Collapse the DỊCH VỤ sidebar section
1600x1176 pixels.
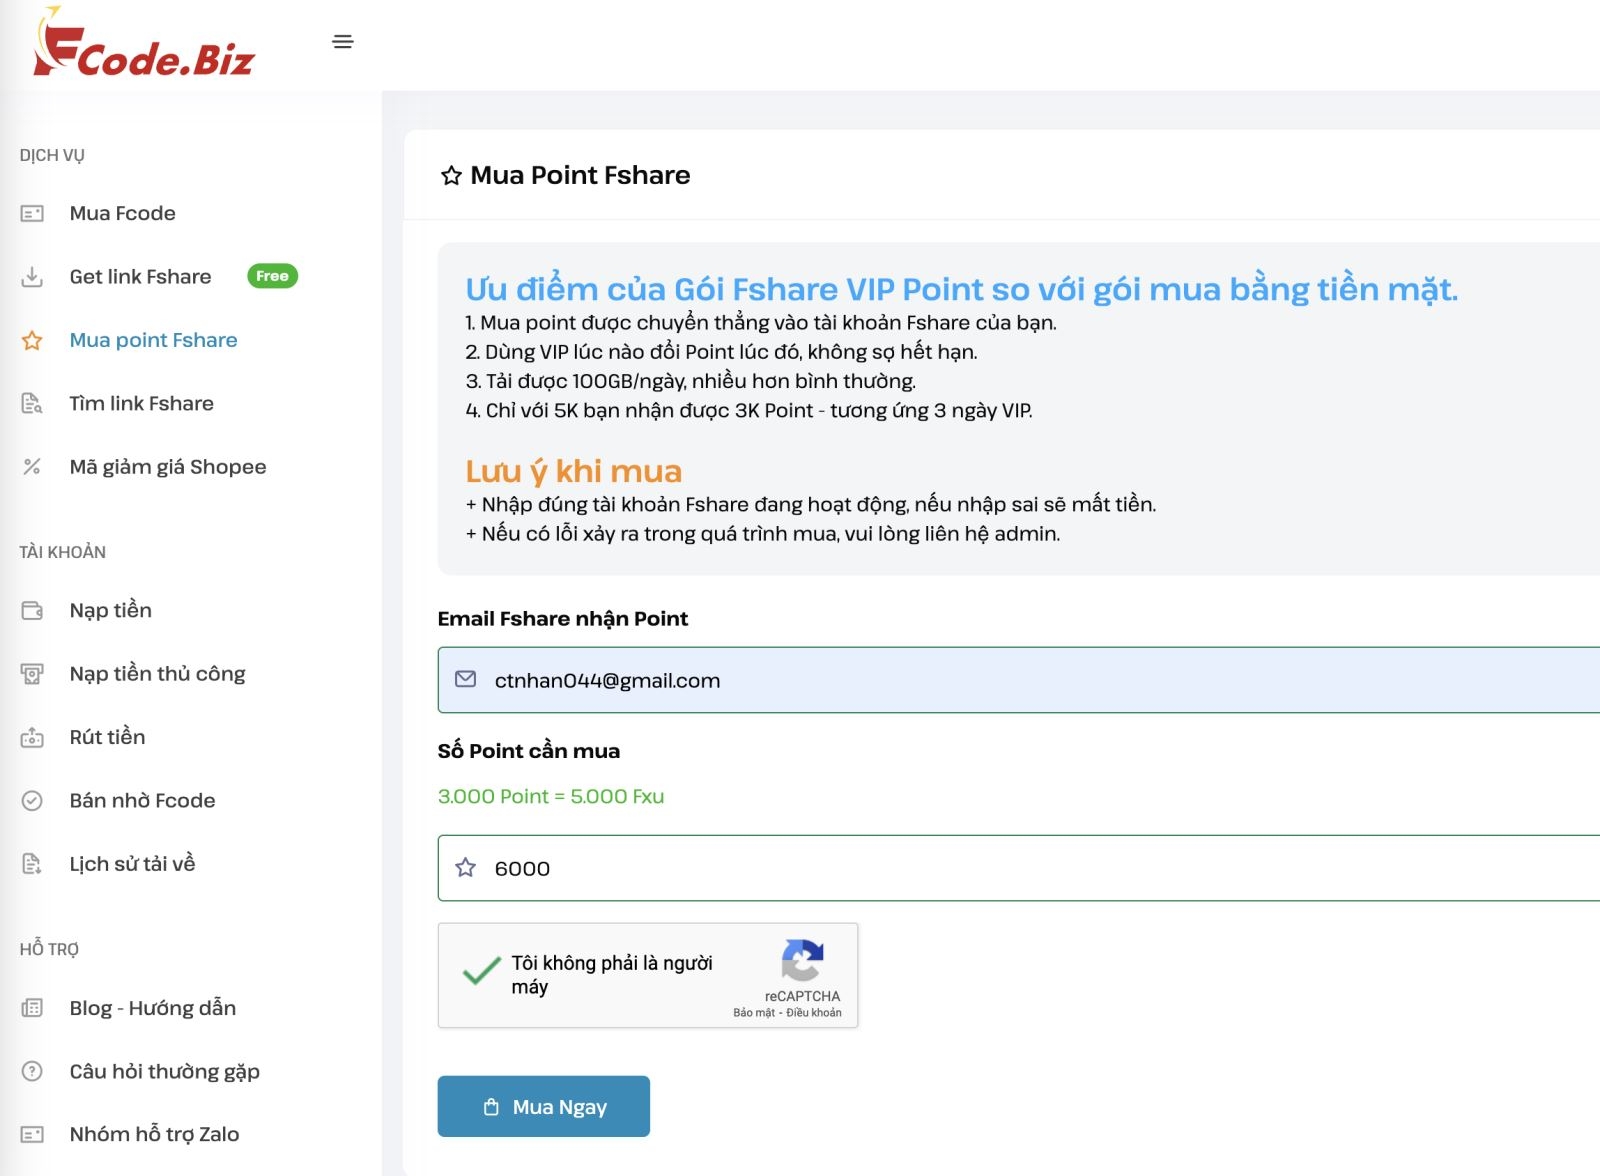(50, 155)
